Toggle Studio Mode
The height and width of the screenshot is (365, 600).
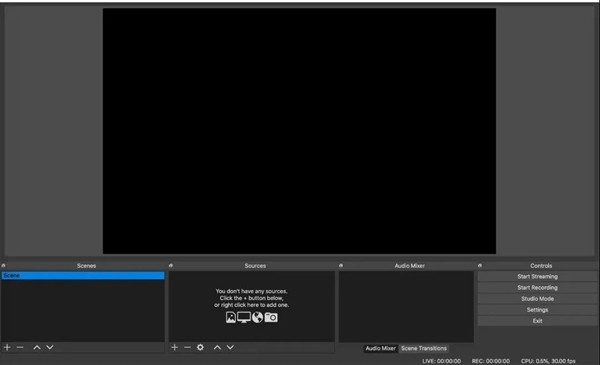(537, 298)
